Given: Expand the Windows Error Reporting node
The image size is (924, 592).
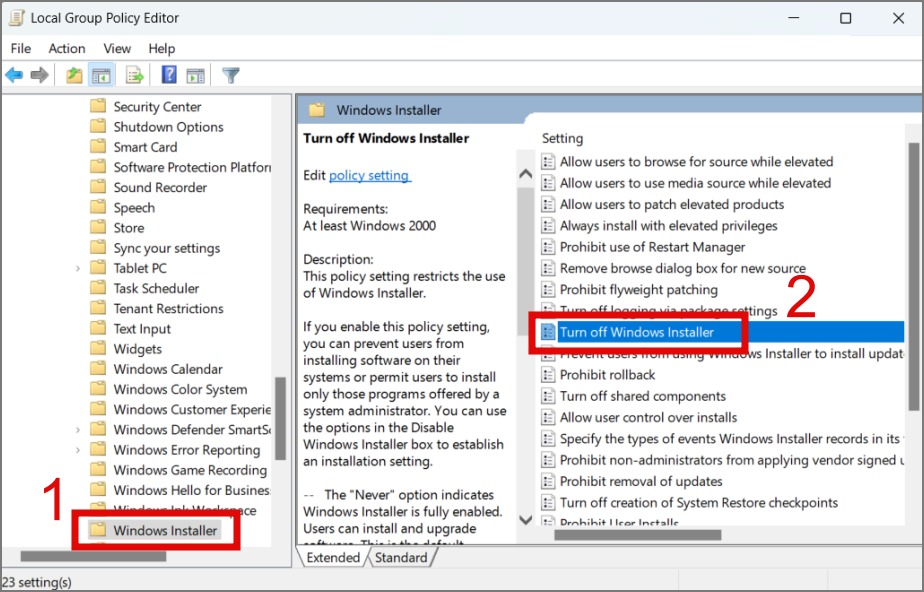Looking at the screenshot, I should [x=78, y=450].
